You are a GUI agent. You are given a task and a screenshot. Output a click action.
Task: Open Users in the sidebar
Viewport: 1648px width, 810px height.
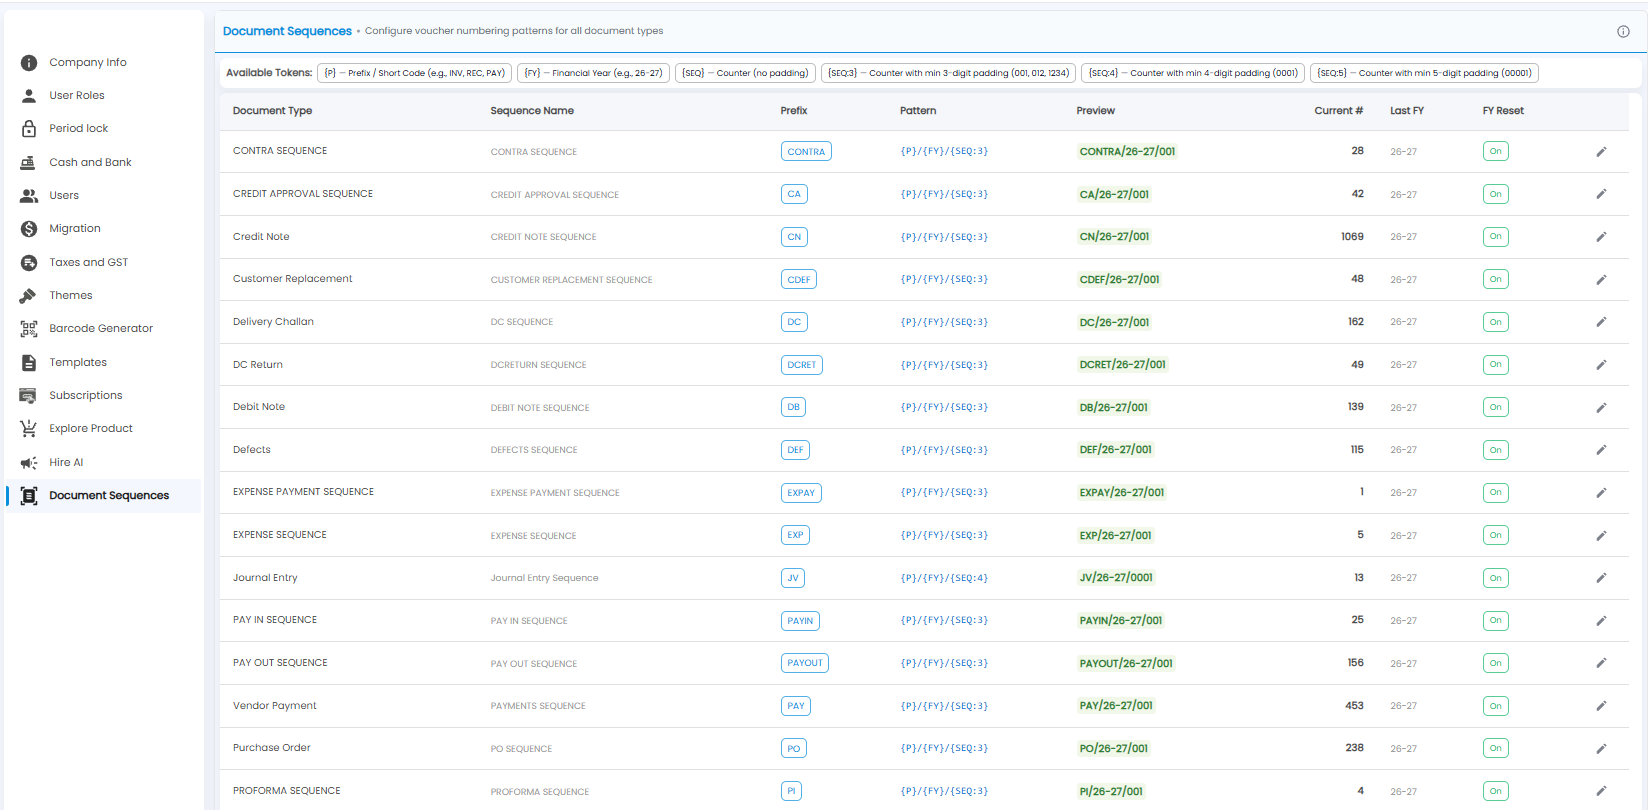click(x=64, y=195)
